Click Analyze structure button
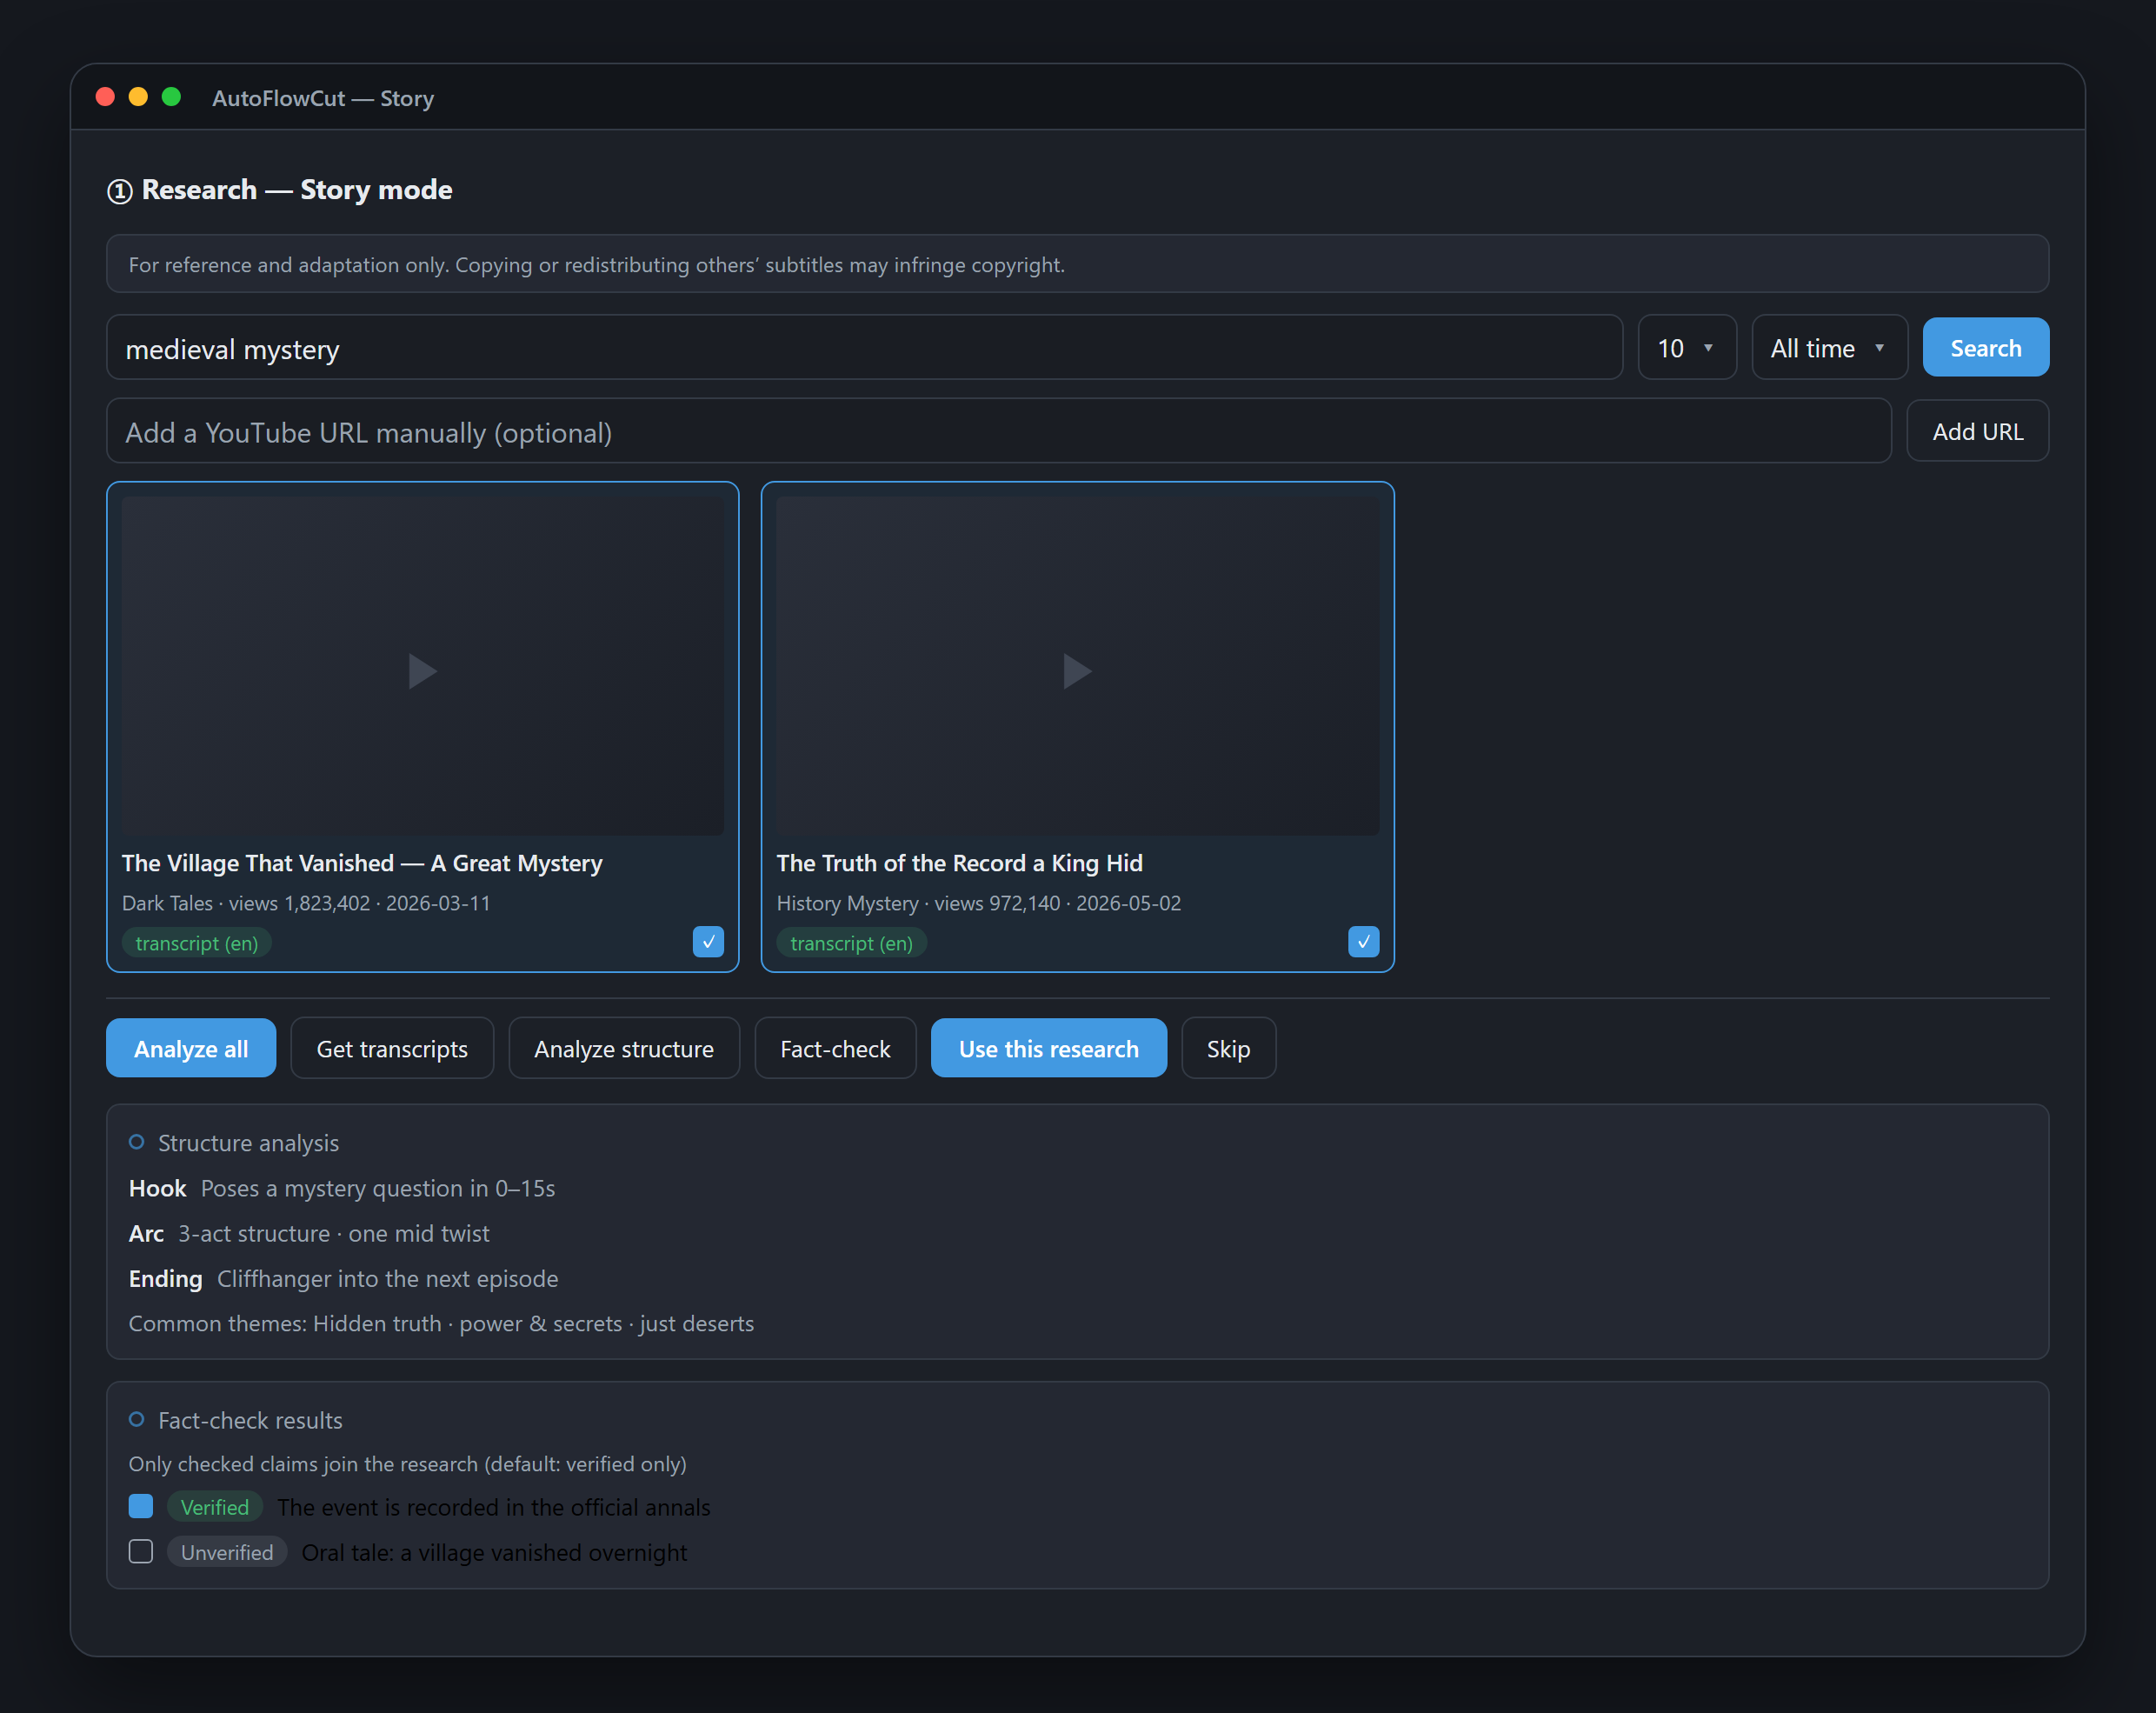The width and height of the screenshot is (2156, 1713). 624,1048
